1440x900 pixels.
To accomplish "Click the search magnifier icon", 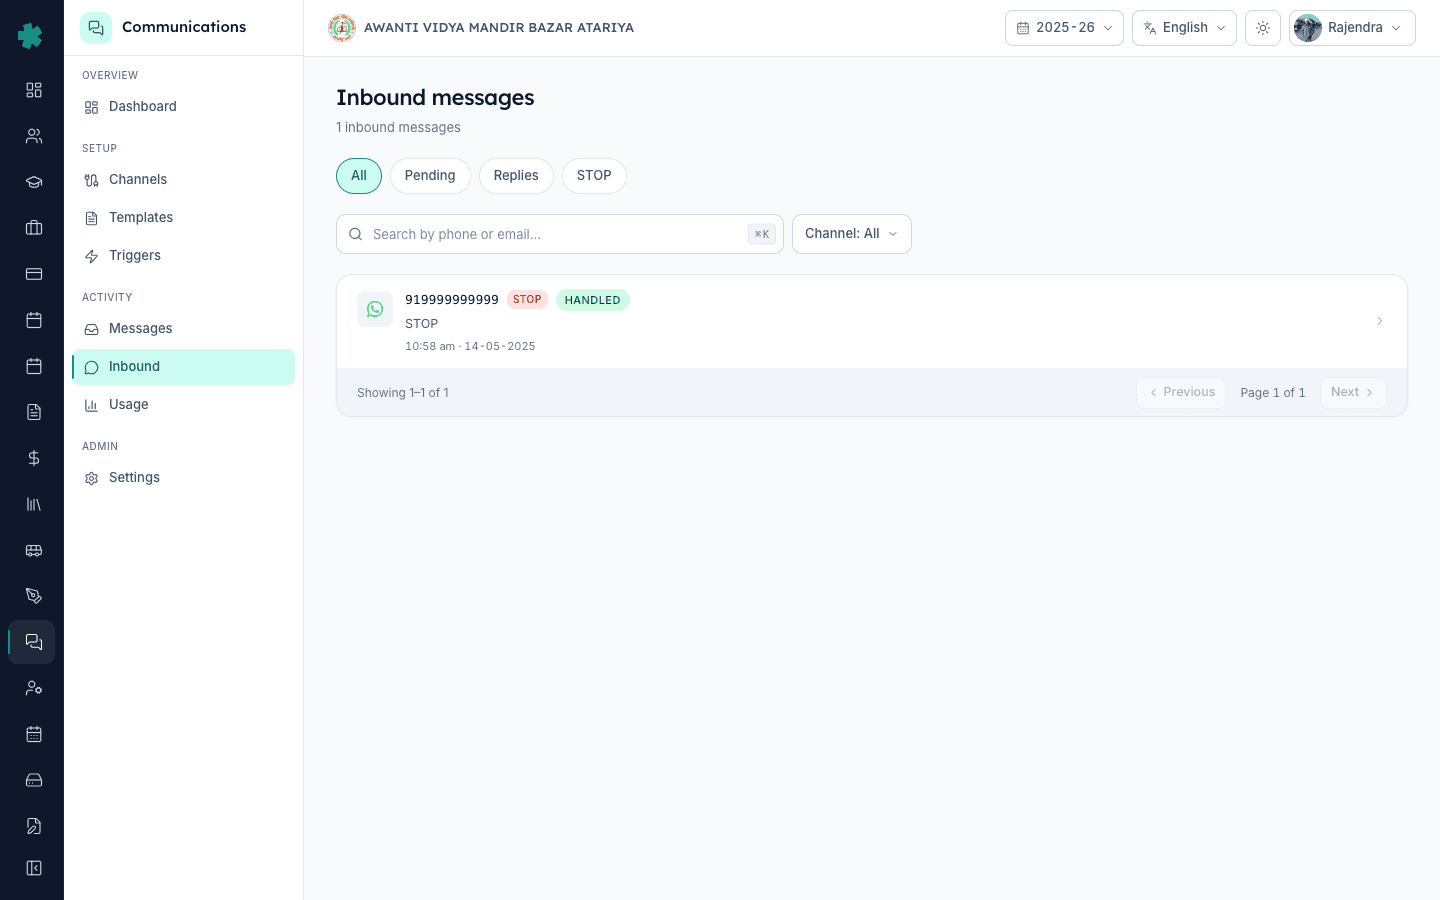I will pyautogui.click(x=355, y=234).
